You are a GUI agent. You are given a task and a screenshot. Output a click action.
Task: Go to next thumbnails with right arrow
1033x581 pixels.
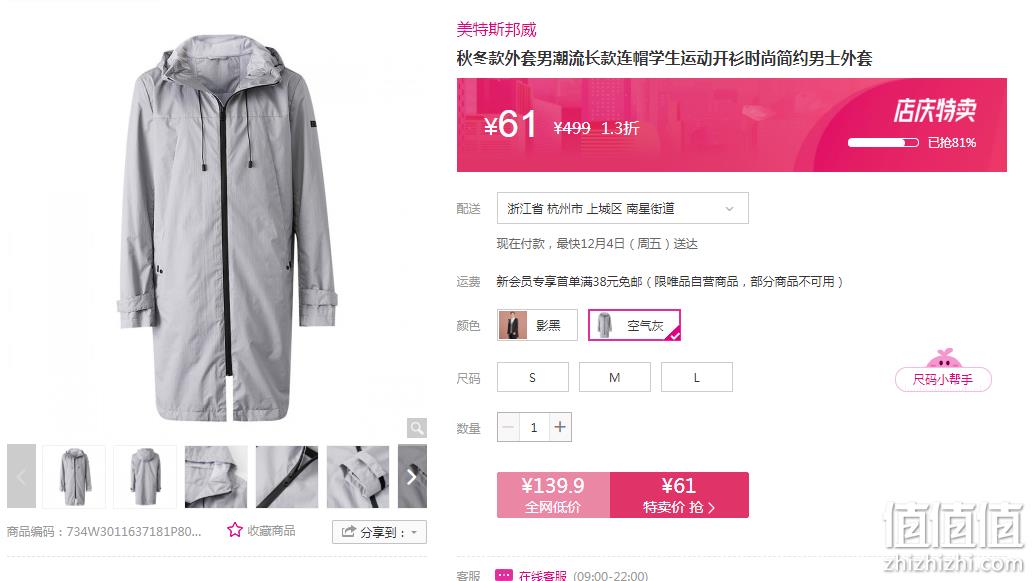412,476
